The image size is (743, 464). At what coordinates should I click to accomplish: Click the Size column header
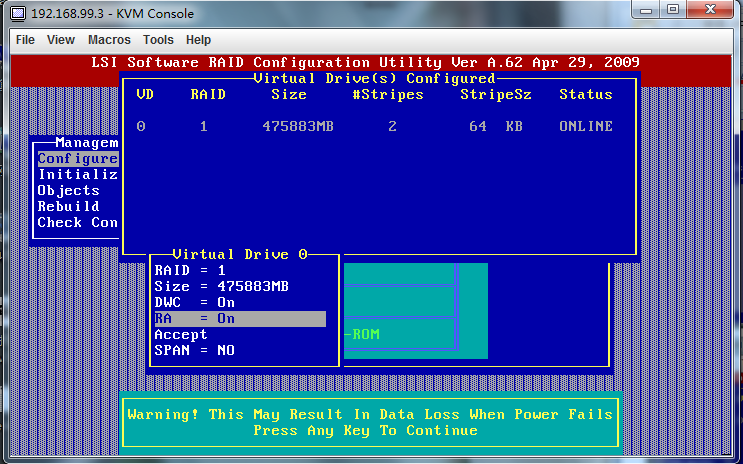(x=289, y=95)
